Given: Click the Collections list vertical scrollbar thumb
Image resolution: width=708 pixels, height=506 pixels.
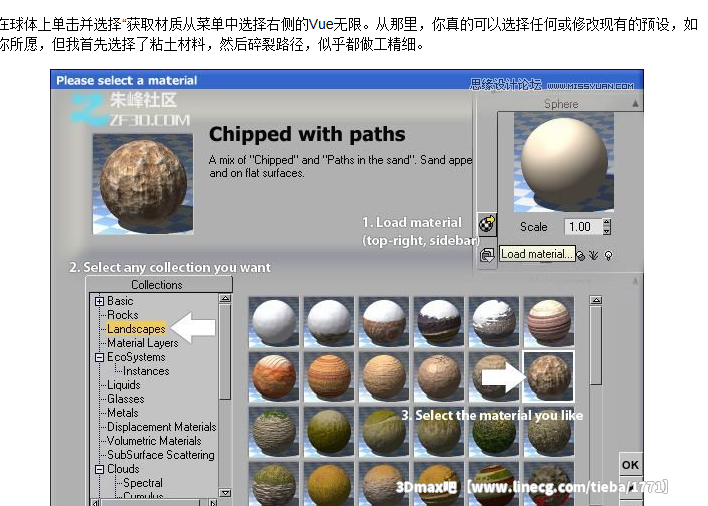Looking at the screenshot, I should point(225,351).
